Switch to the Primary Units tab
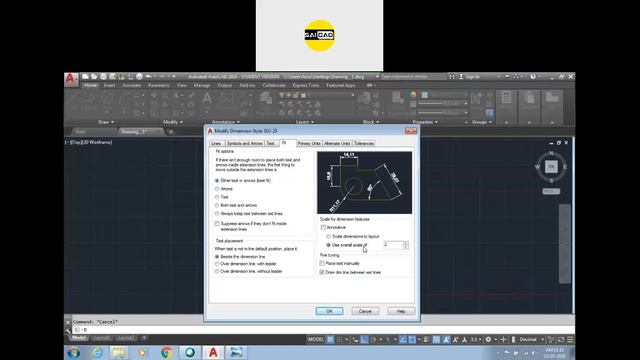This screenshot has height=360, width=640. click(x=309, y=143)
